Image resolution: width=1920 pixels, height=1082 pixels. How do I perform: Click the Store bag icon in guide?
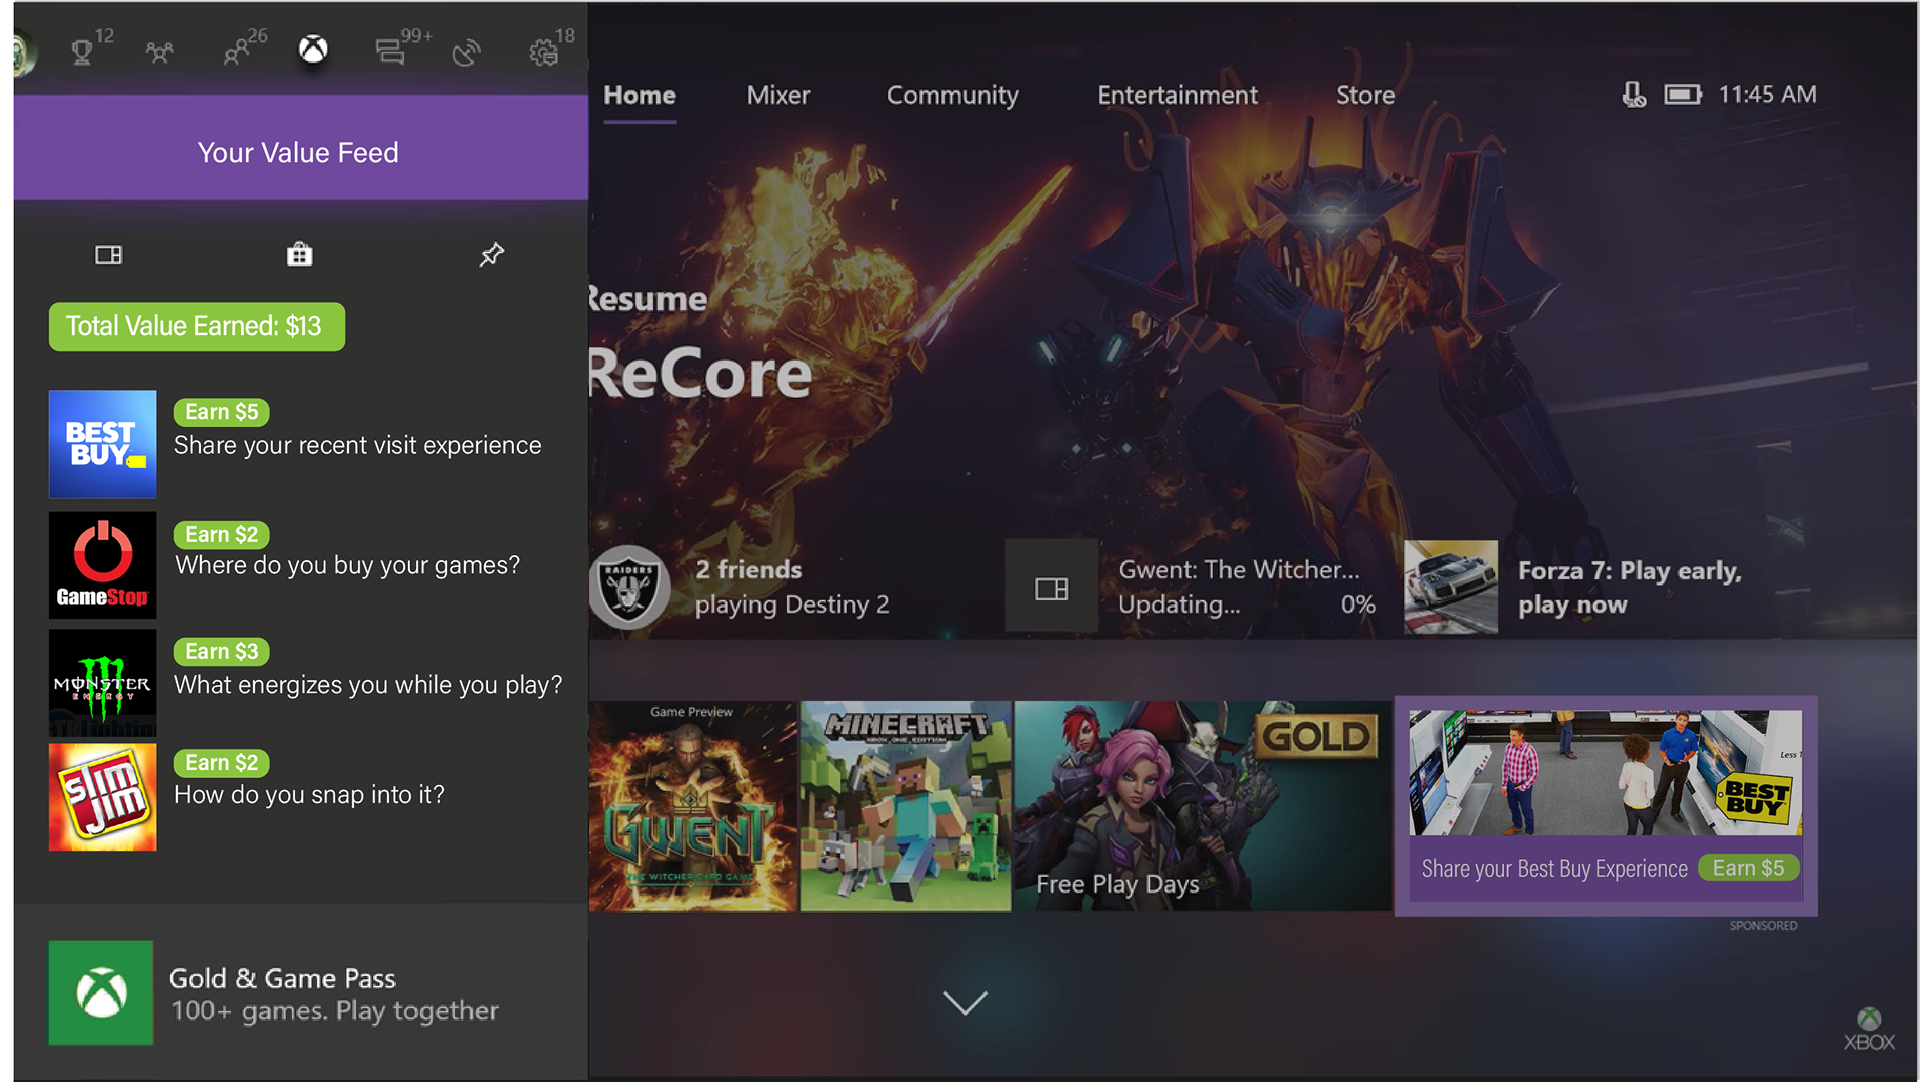tap(299, 255)
